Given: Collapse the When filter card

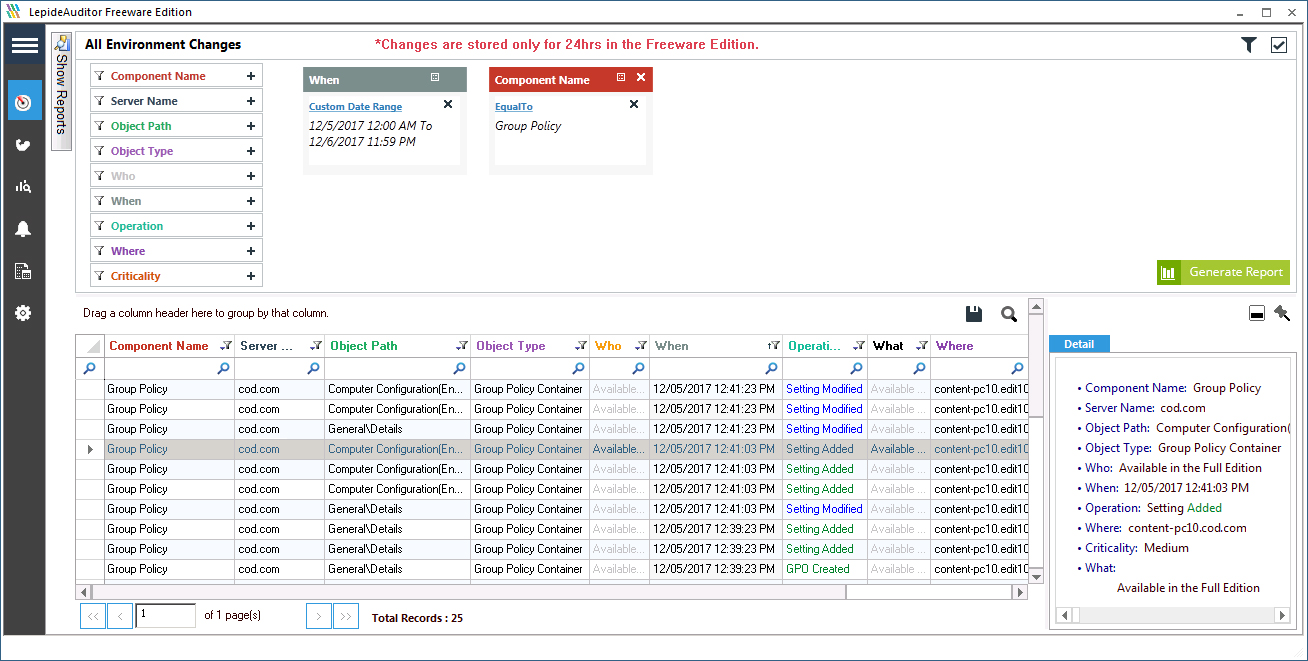Looking at the screenshot, I should pyautogui.click(x=435, y=77).
